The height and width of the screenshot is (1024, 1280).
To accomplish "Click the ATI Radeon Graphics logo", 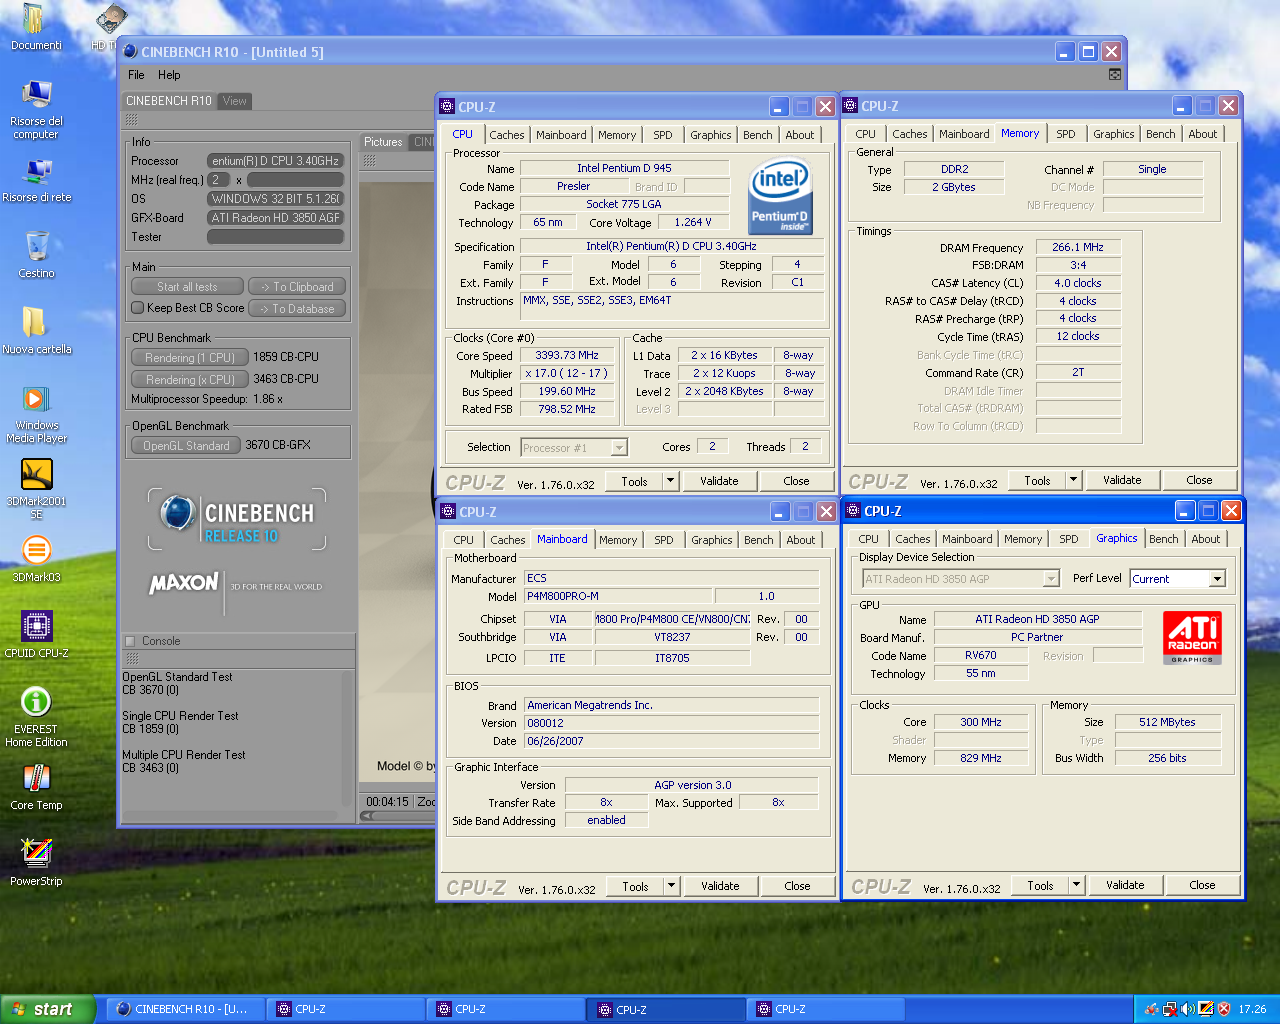I will (x=1192, y=637).
